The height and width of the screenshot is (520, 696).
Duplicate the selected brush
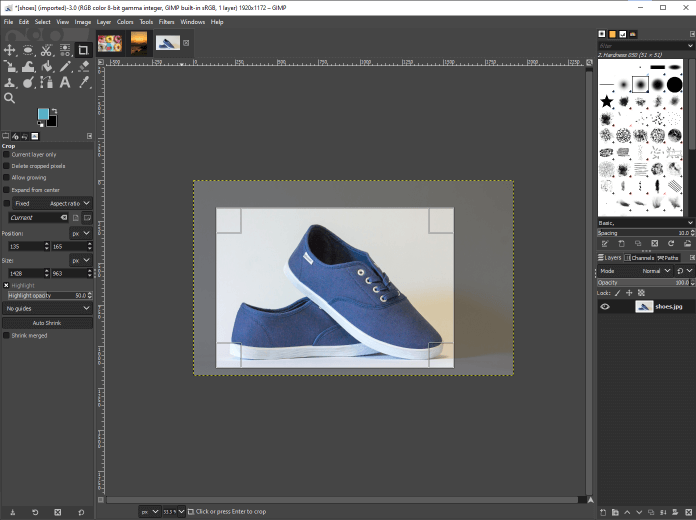click(x=638, y=243)
